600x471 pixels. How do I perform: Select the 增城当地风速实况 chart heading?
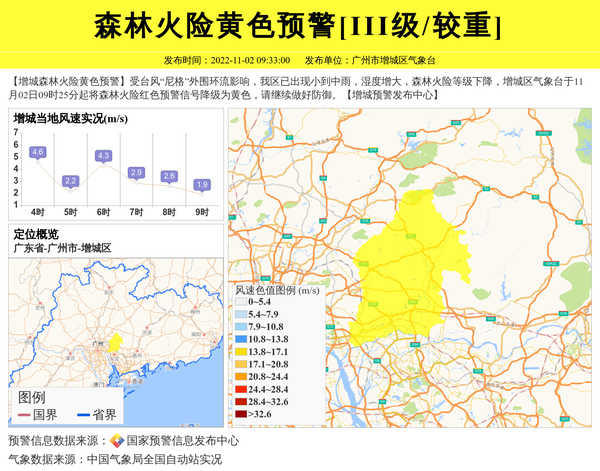[70, 119]
